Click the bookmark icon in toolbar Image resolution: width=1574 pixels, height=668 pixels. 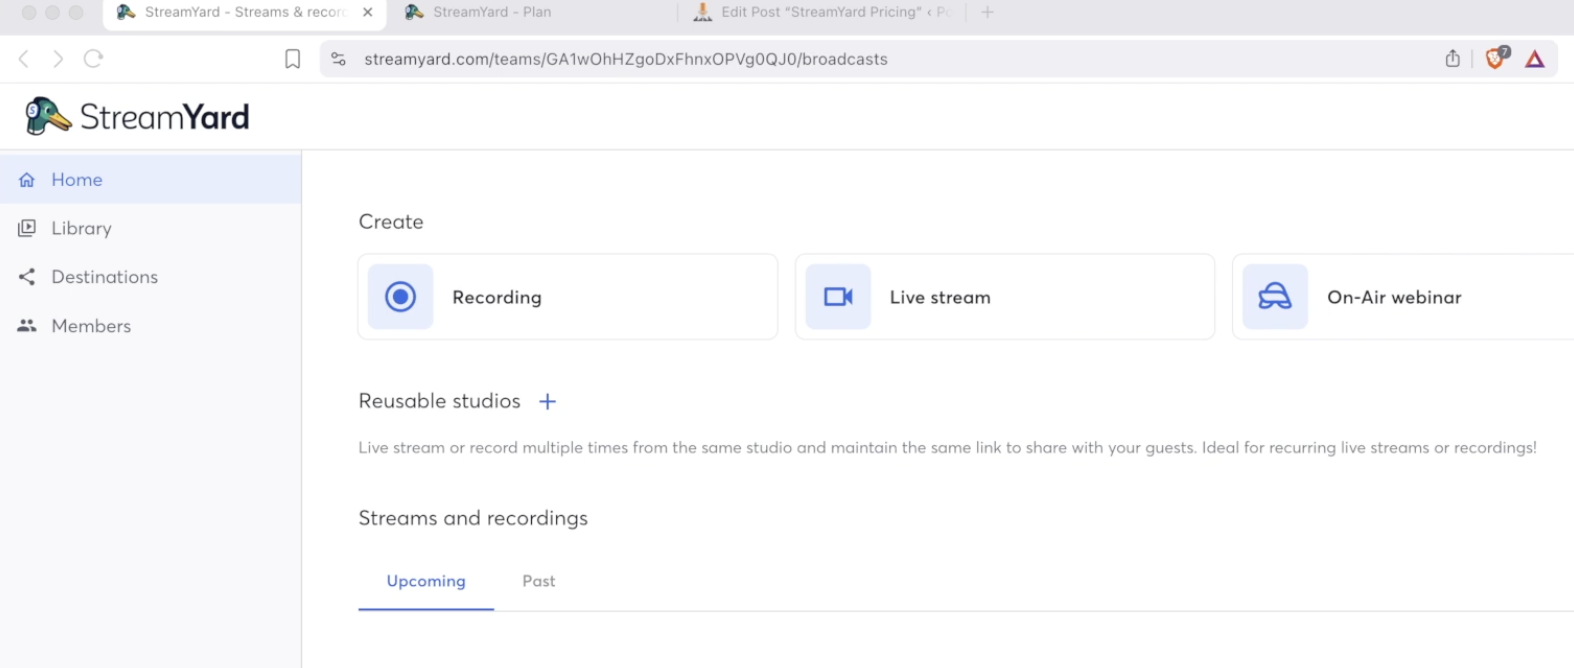pyautogui.click(x=293, y=59)
